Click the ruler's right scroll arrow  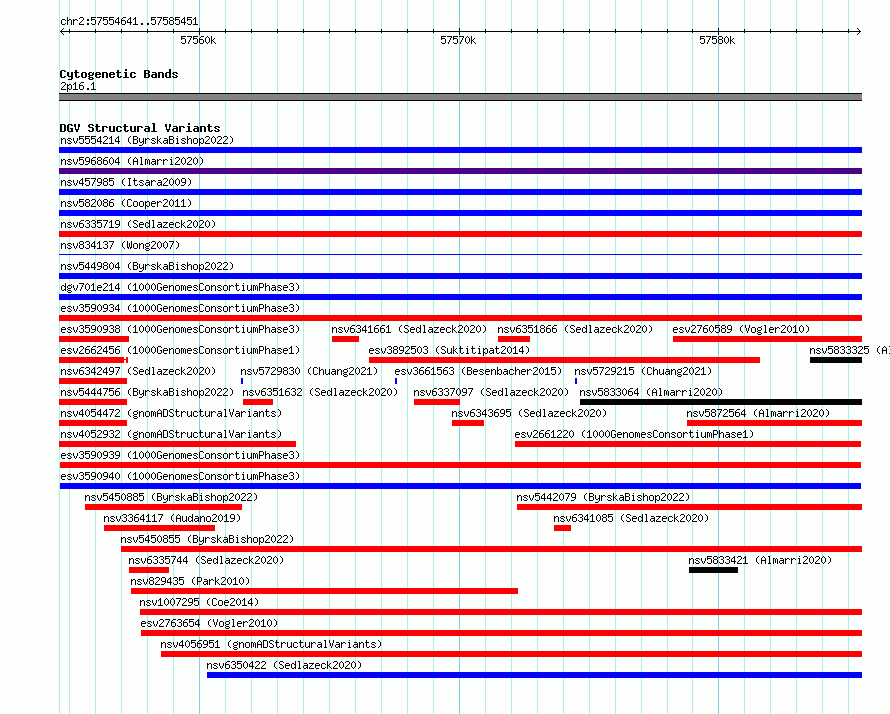point(858,32)
